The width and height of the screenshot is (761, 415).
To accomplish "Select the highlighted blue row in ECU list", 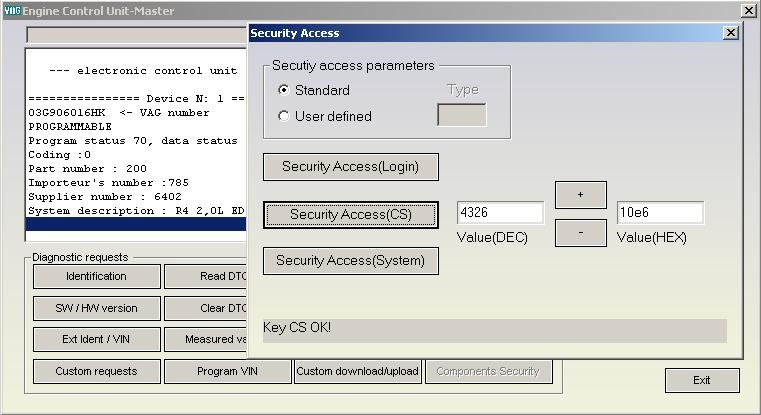I will pyautogui.click(x=136, y=224).
